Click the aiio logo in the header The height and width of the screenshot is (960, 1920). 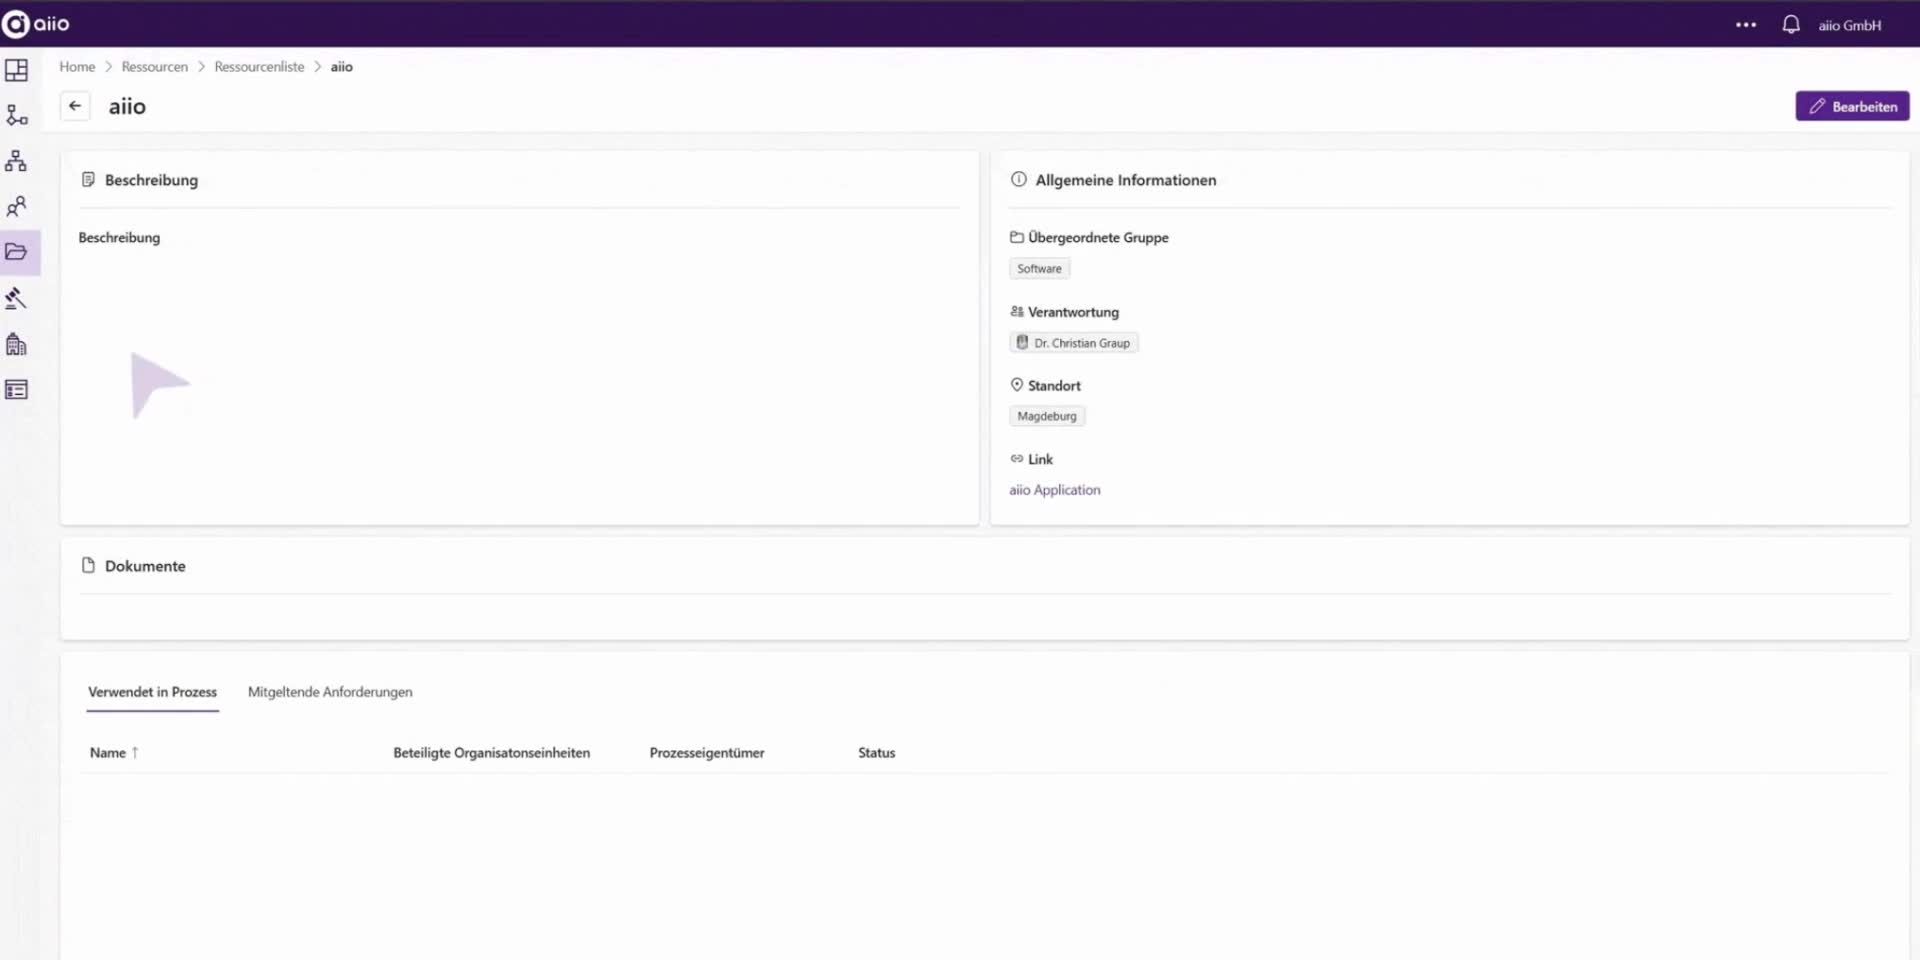point(36,23)
